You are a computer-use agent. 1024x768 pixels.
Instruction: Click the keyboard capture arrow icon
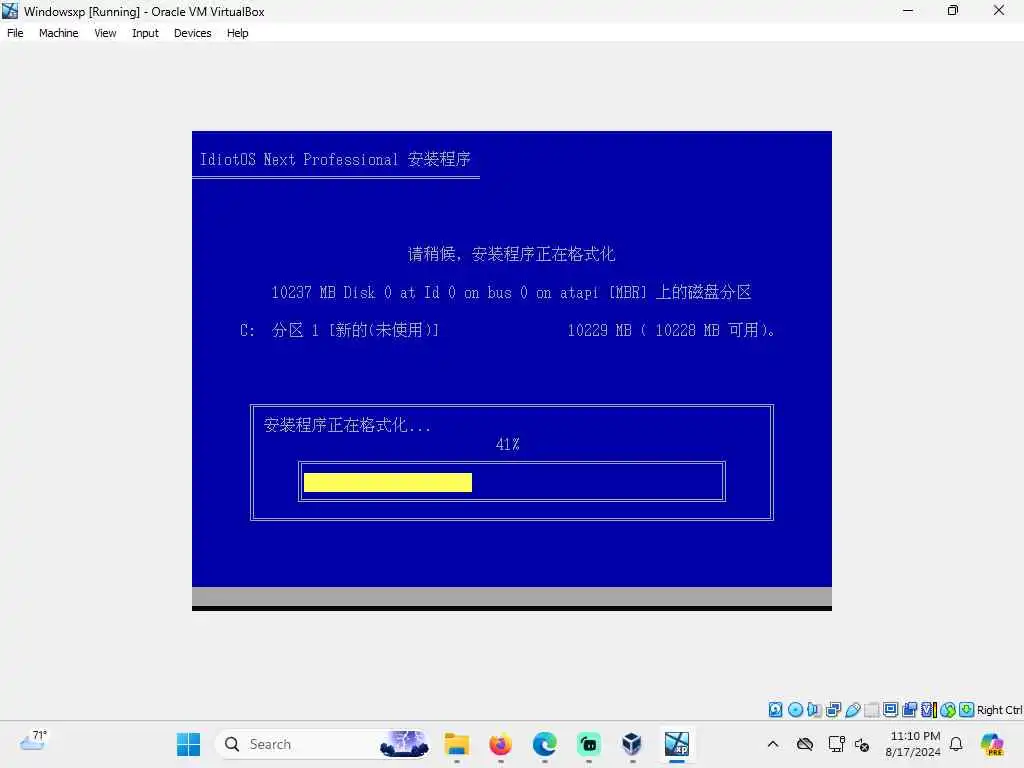click(967, 709)
